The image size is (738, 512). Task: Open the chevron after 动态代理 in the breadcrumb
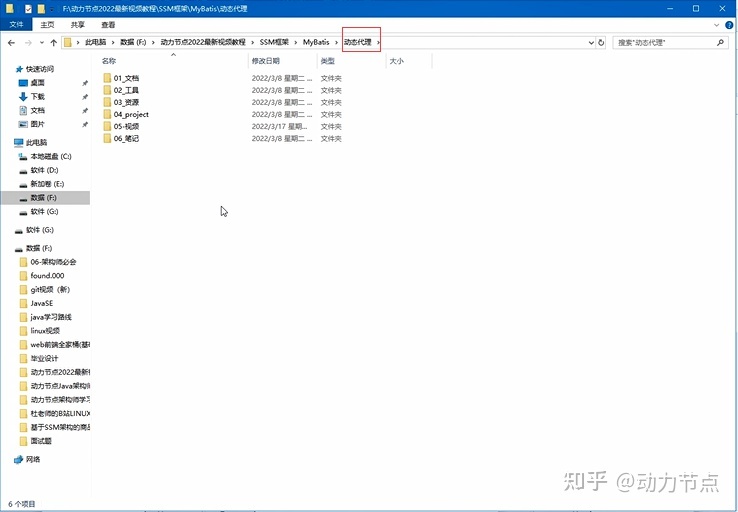click(x=378, y=42)
